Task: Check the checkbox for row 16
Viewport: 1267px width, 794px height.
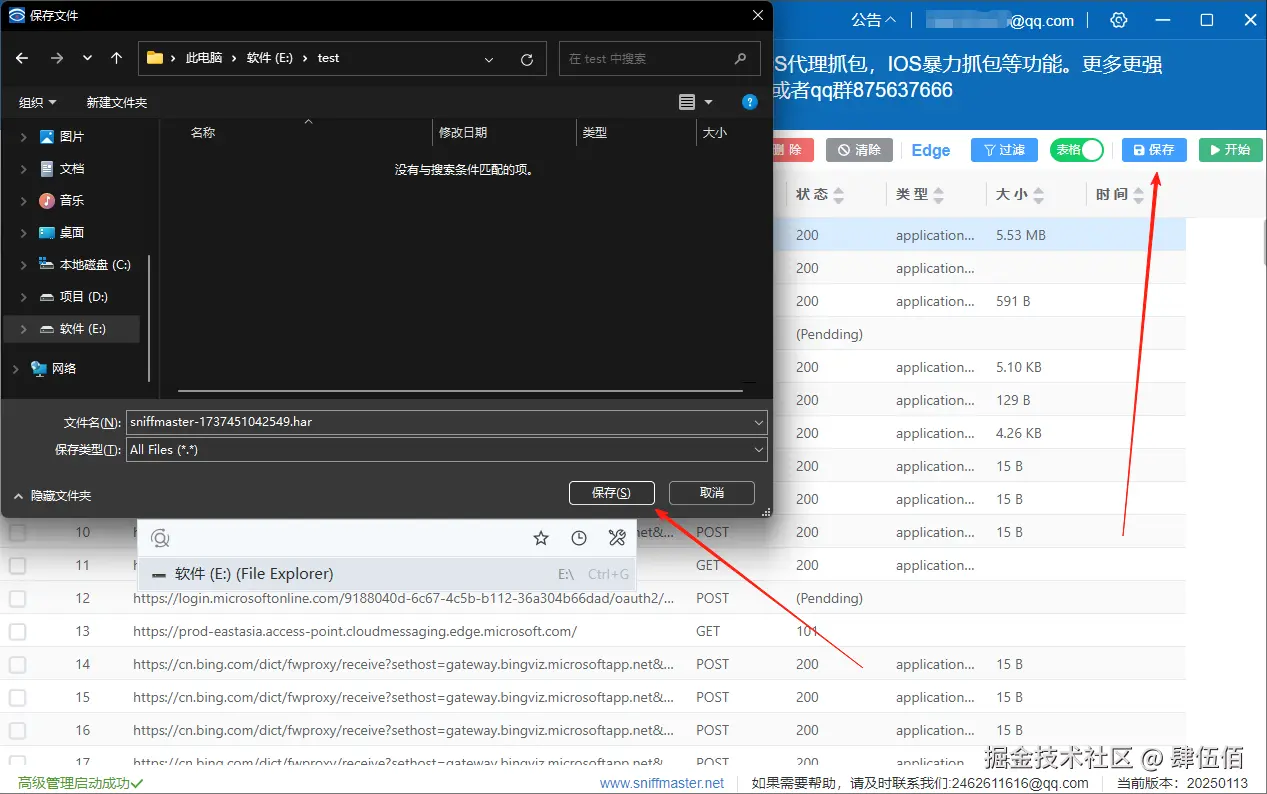Action: (18, 730)
